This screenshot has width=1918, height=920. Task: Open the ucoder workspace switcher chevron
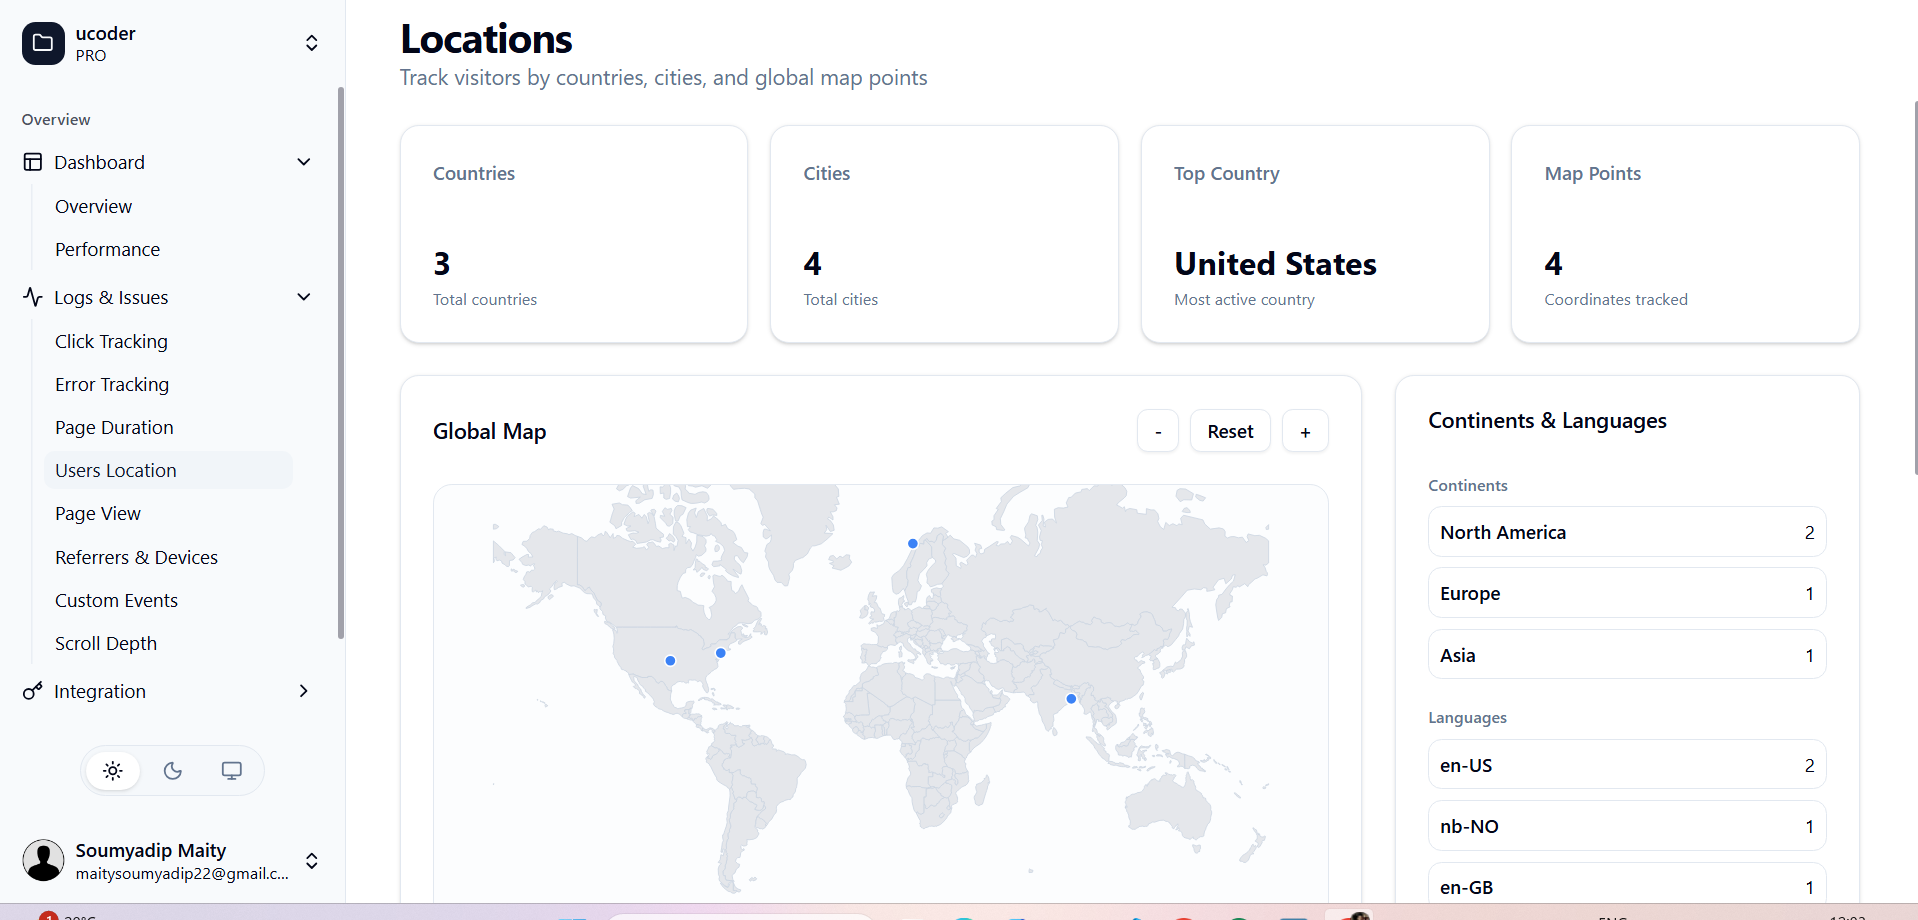[311, 43]
